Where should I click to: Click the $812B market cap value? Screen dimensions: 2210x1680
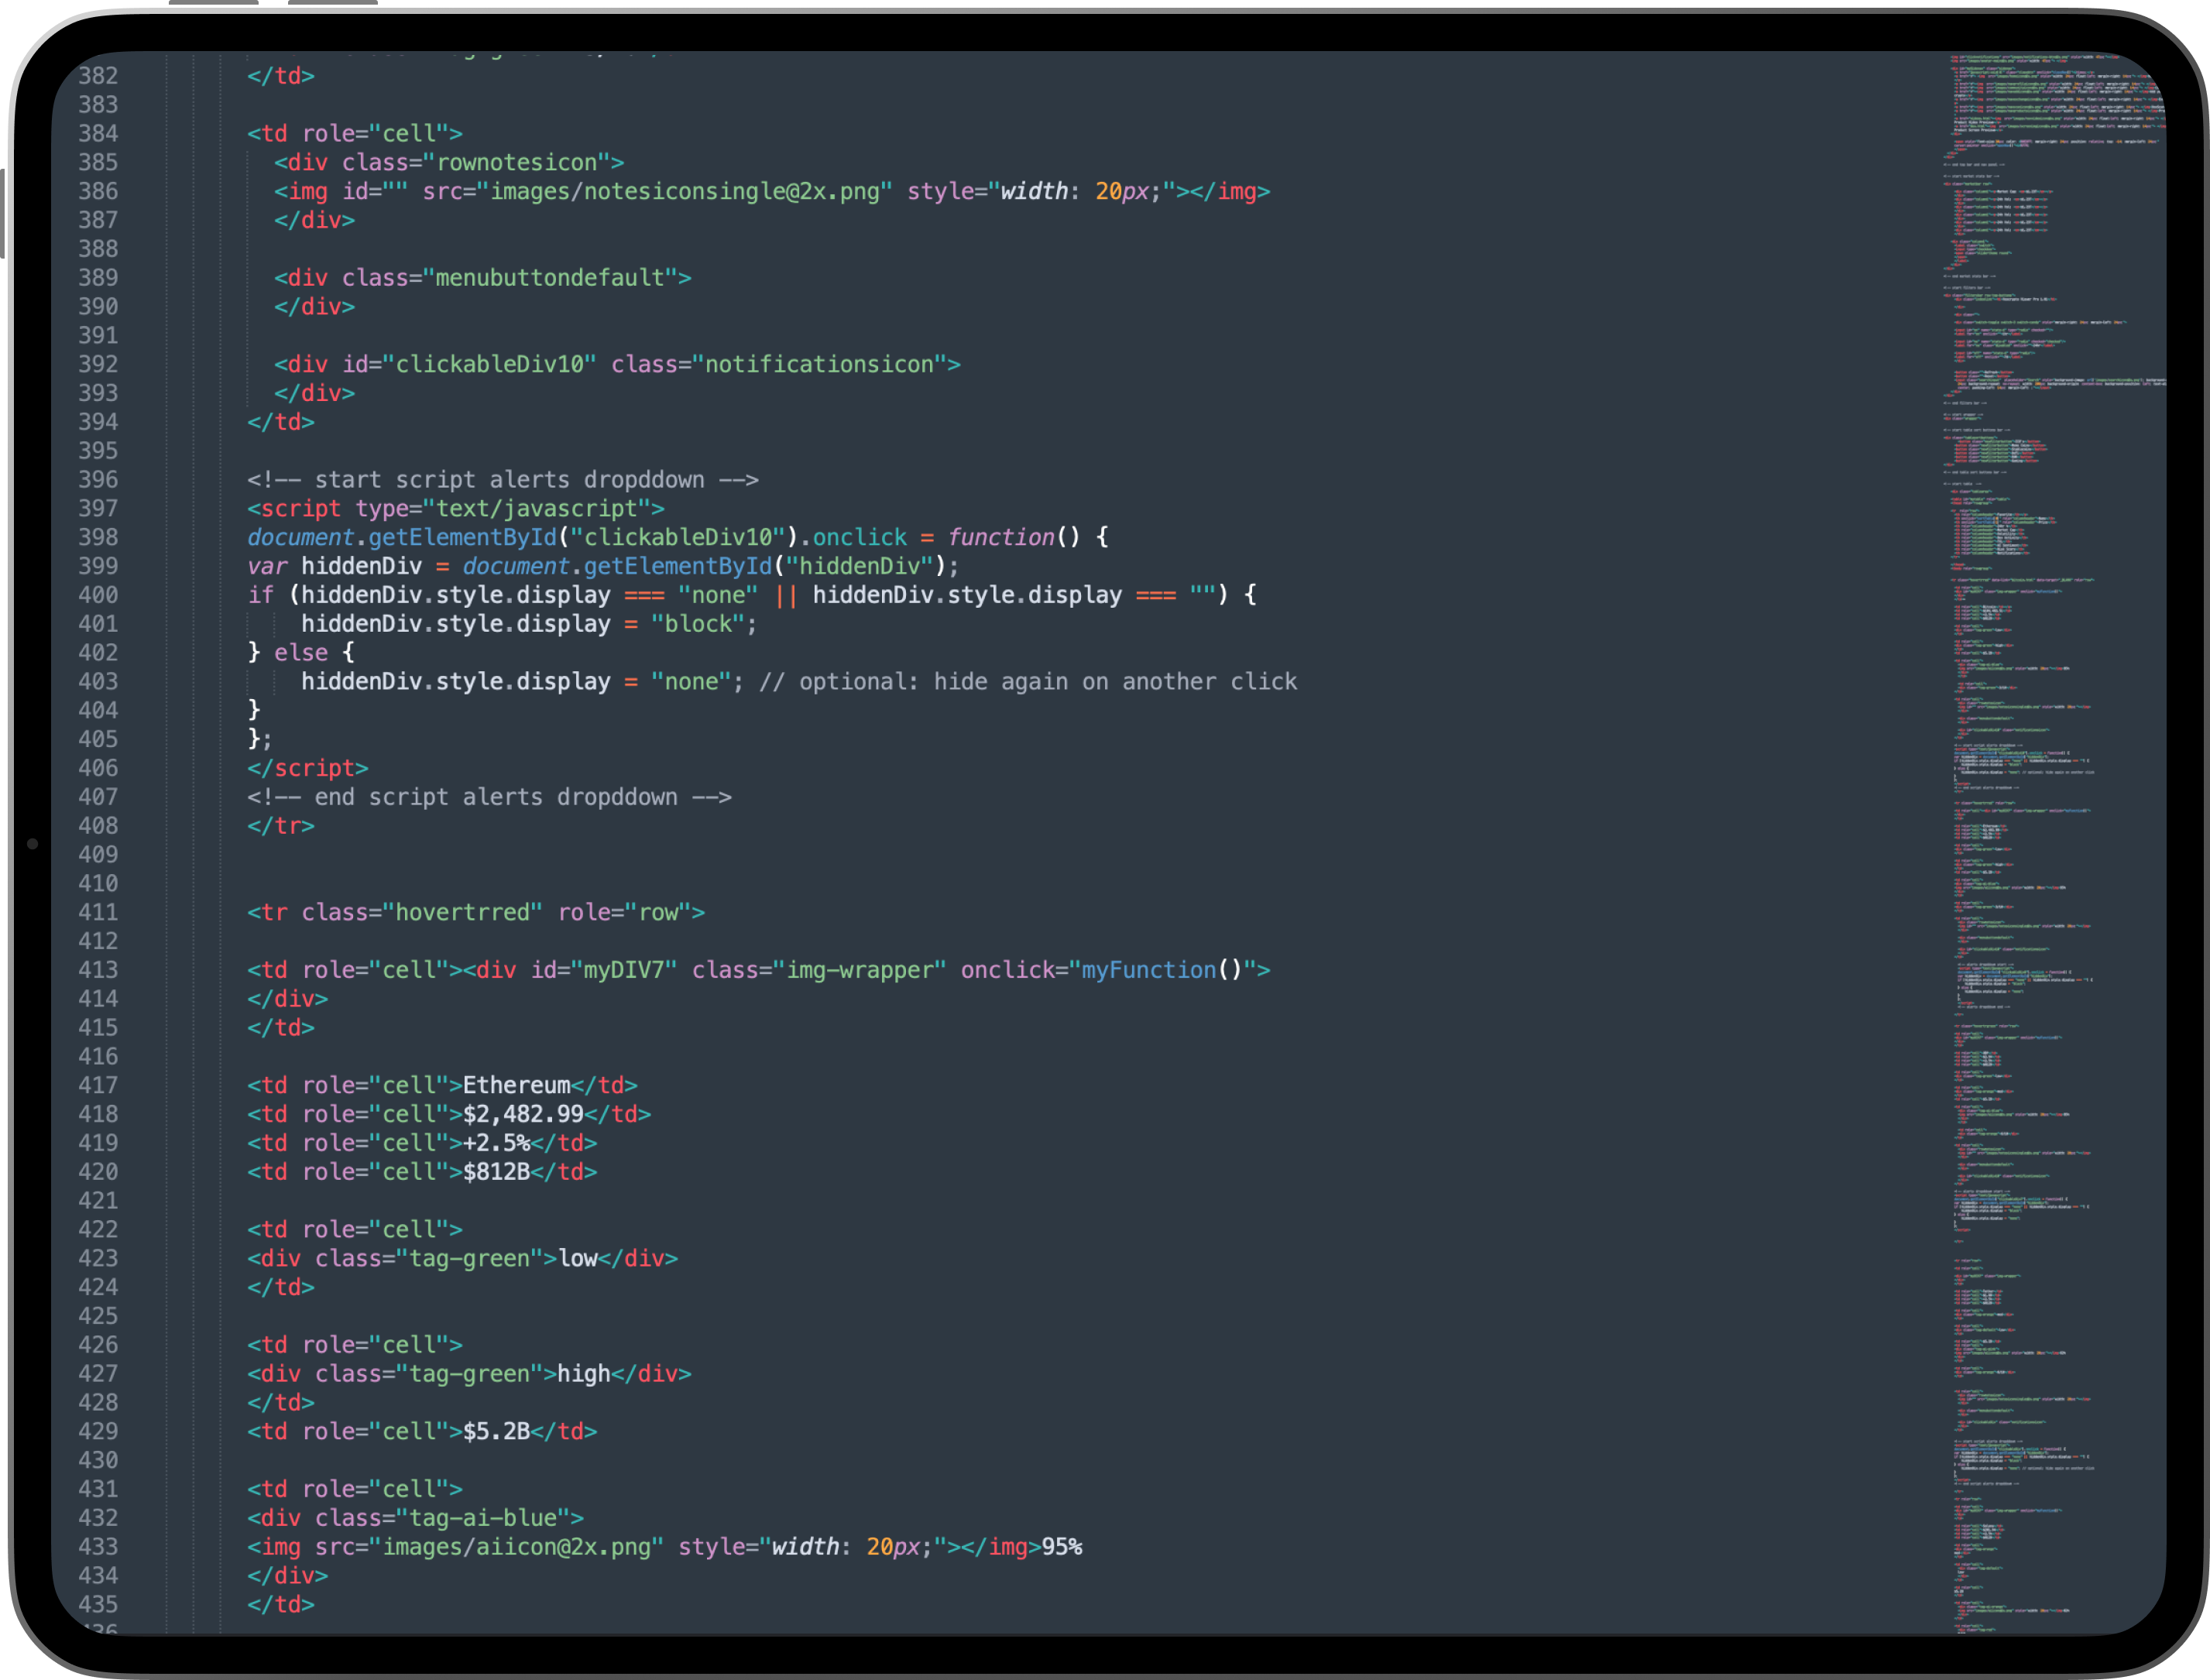point(496,1172)
